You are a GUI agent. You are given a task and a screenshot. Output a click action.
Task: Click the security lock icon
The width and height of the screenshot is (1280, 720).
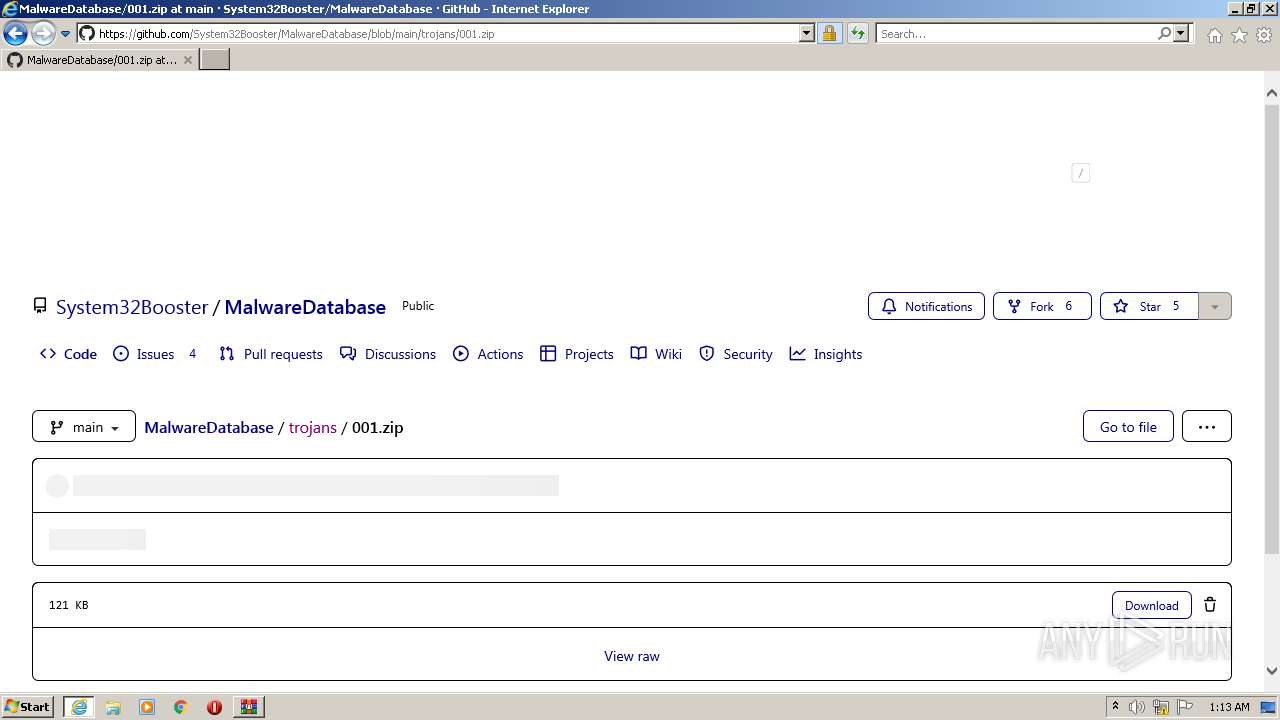point(829,33)
